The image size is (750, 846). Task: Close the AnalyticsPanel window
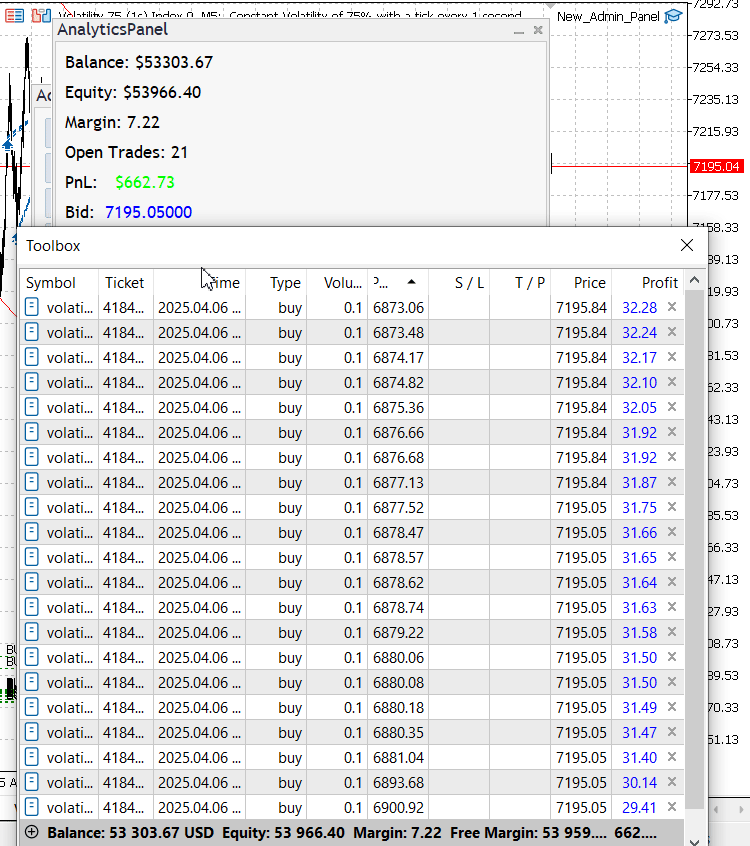[x=538, y=30]
